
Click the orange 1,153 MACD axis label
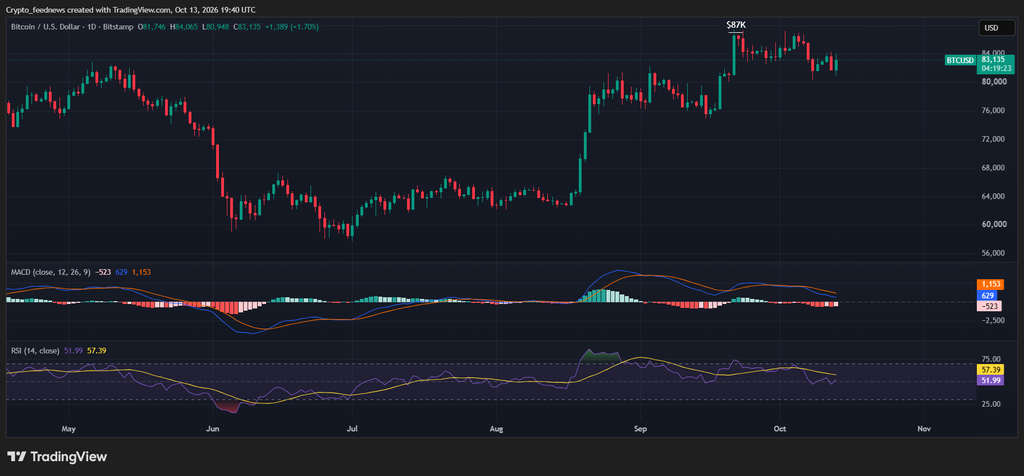tap(990, 285)
